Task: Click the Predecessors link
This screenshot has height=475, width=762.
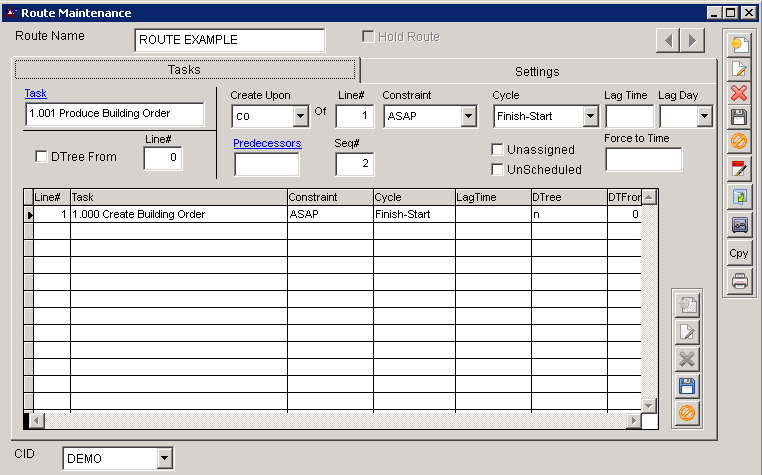Action: coord(267,143)
